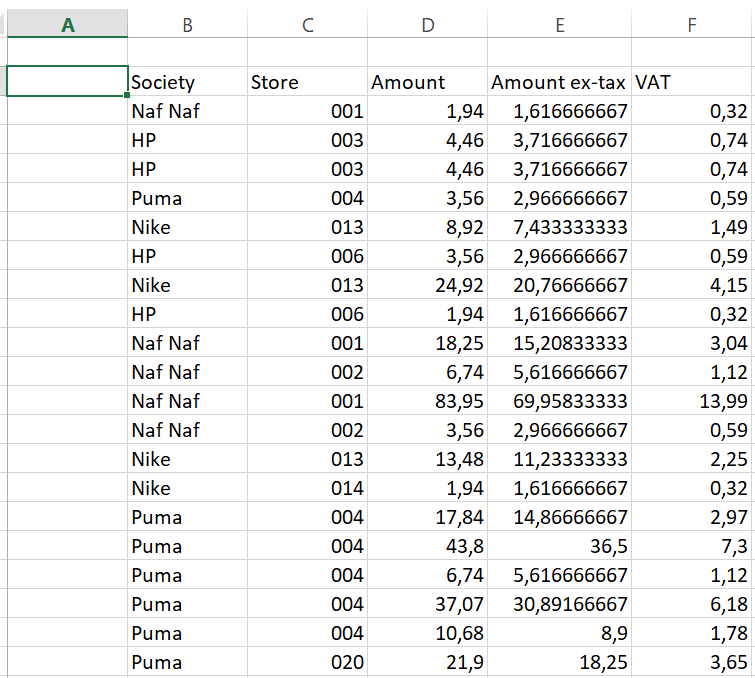Select the cell showing 7,433333333

click(x=559, y=227)
